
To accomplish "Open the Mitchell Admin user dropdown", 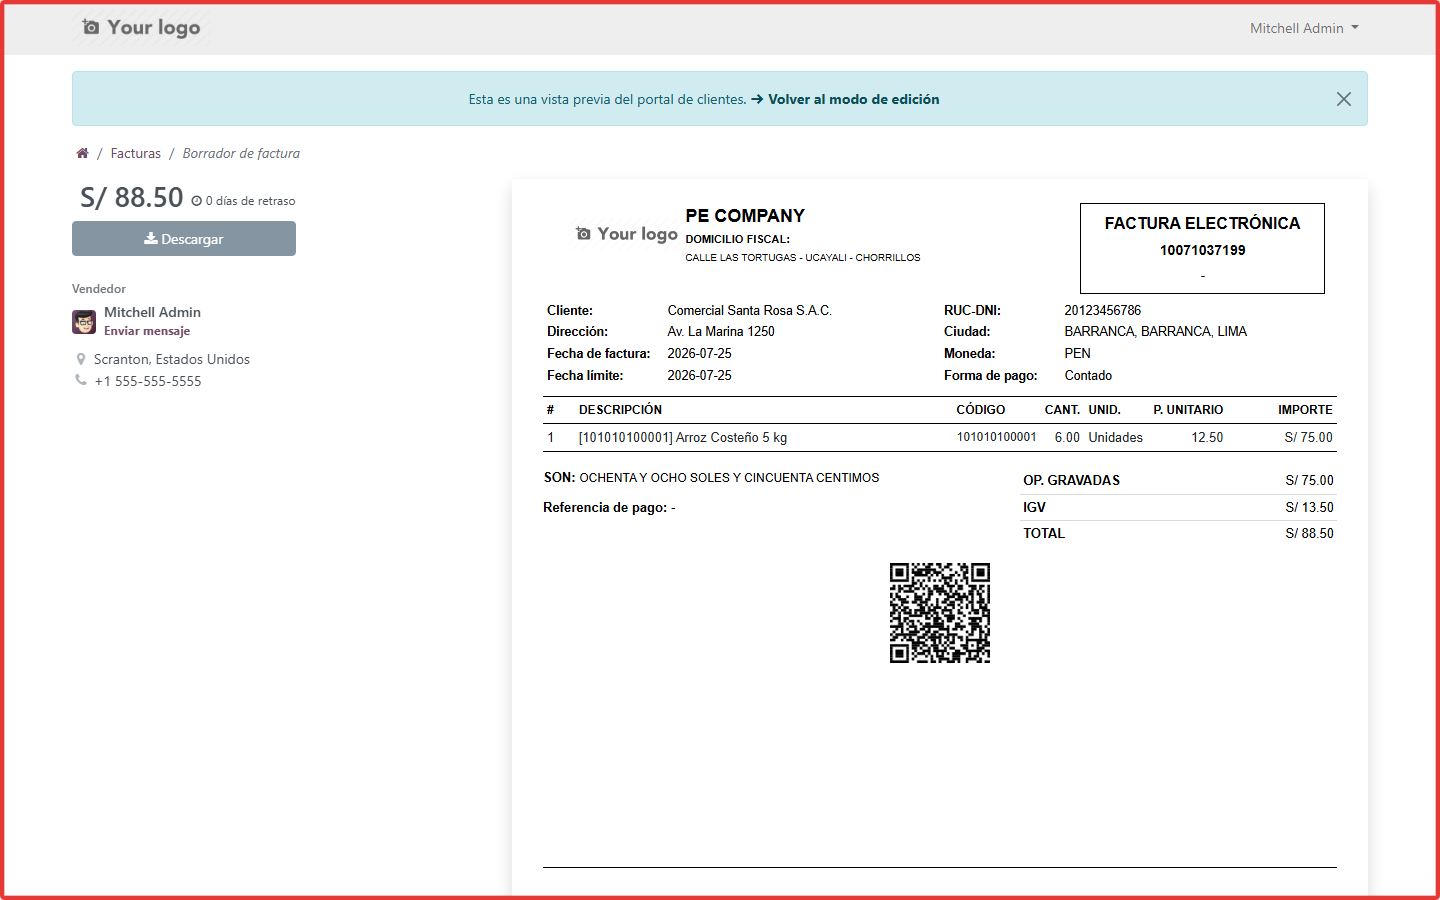I will pyautogui.click(x=1304, y=28).
